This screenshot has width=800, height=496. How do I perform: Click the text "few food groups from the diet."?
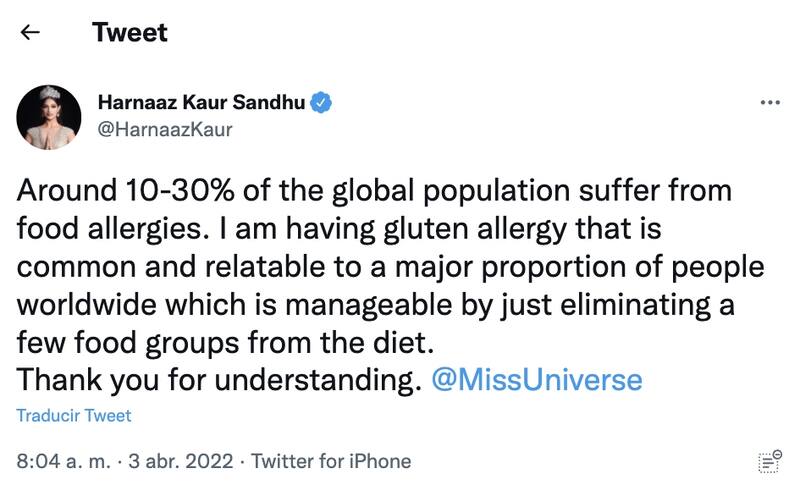228,342
